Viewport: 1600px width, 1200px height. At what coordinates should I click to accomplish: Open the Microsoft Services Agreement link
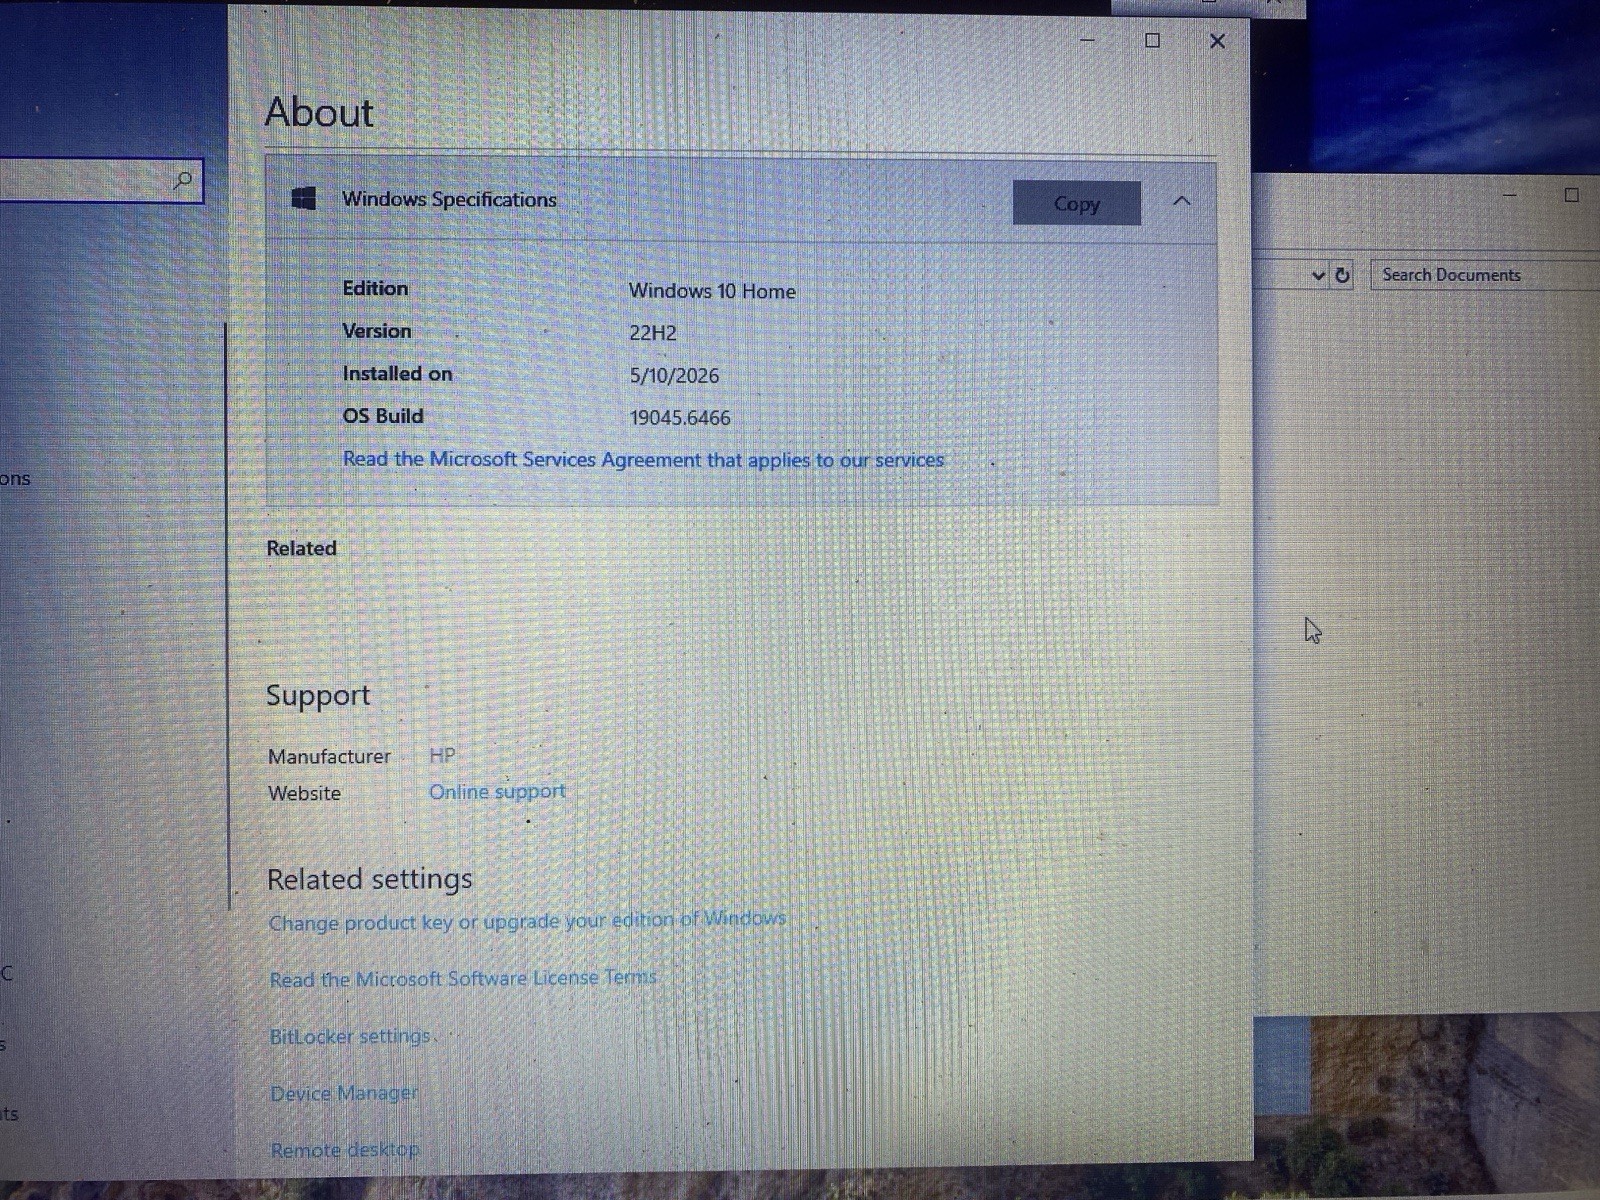[x=643, y=460]
